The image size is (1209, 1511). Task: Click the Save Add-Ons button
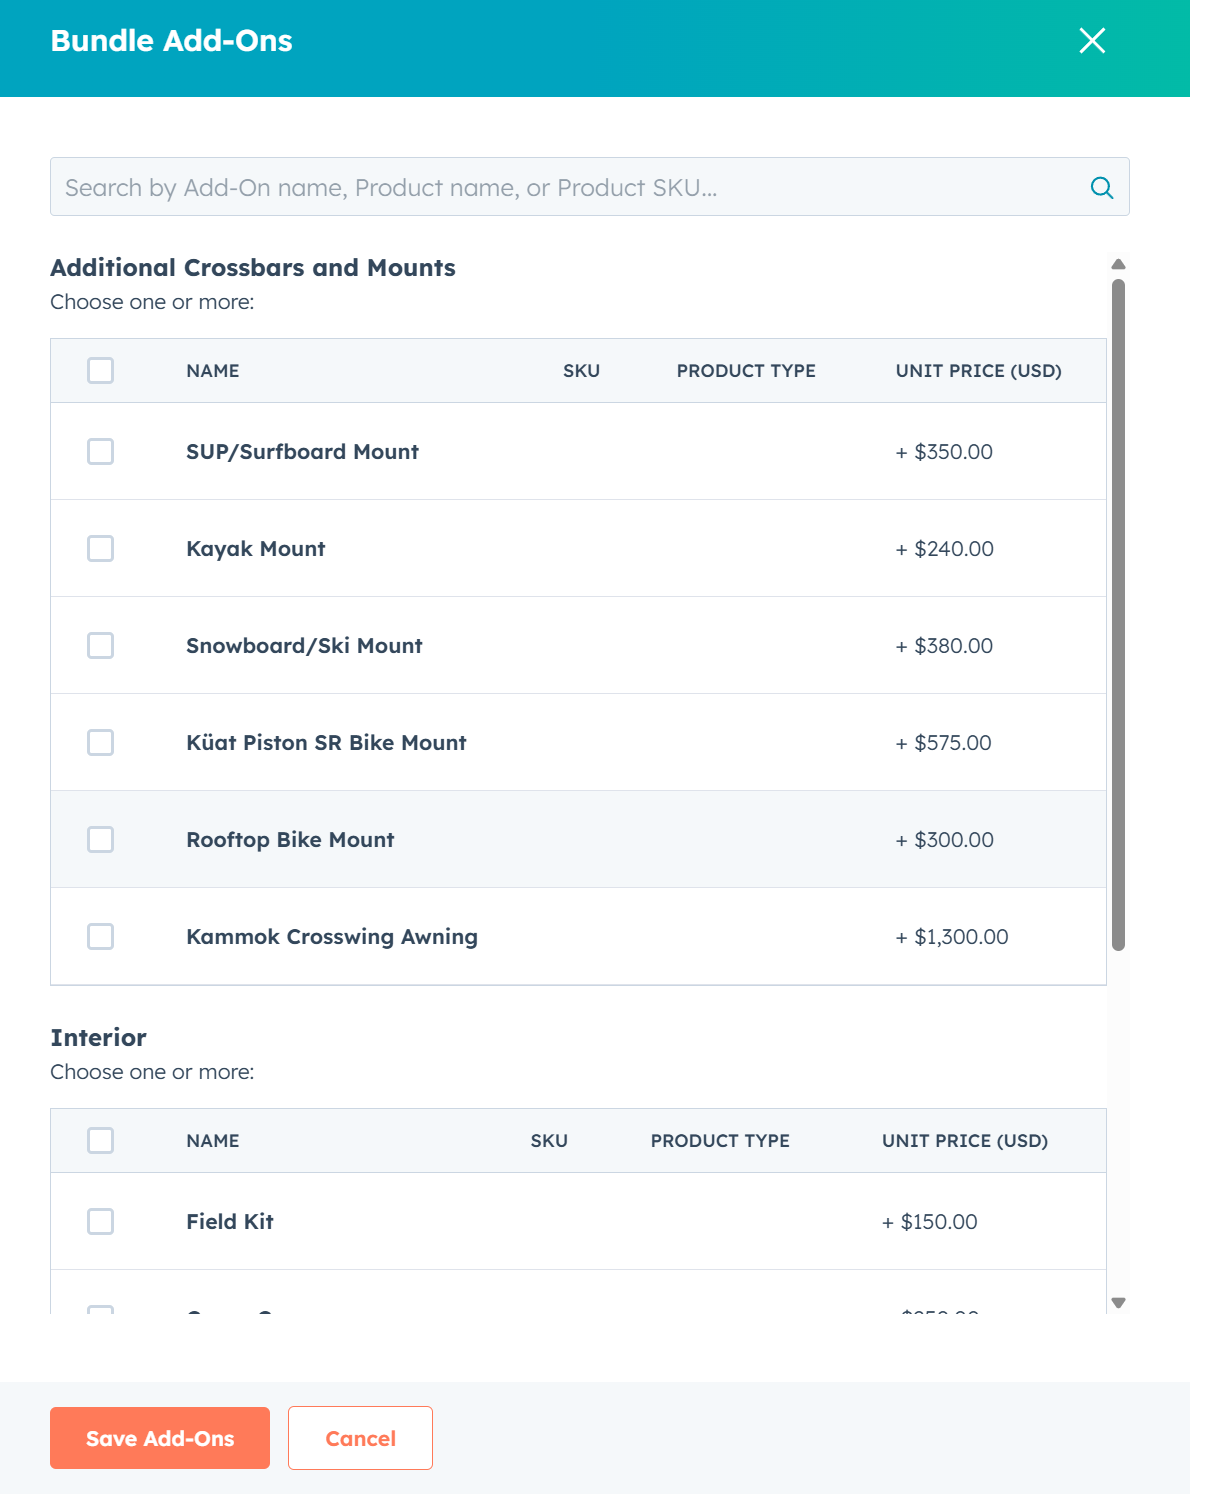(x=159, y=1438)
